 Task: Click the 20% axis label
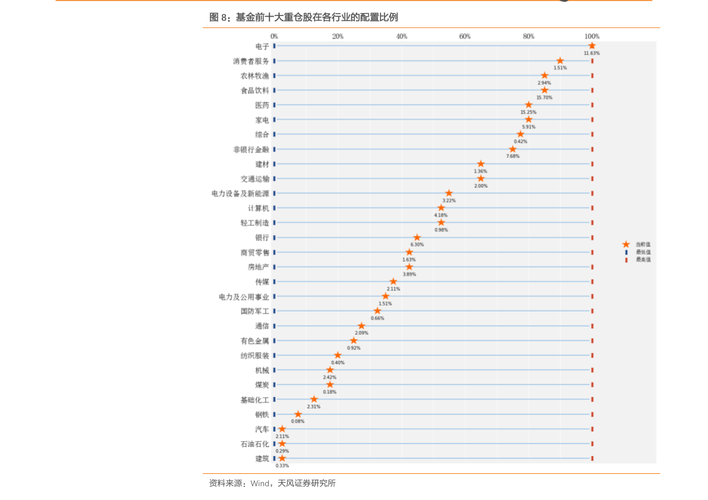coord(338,36)
